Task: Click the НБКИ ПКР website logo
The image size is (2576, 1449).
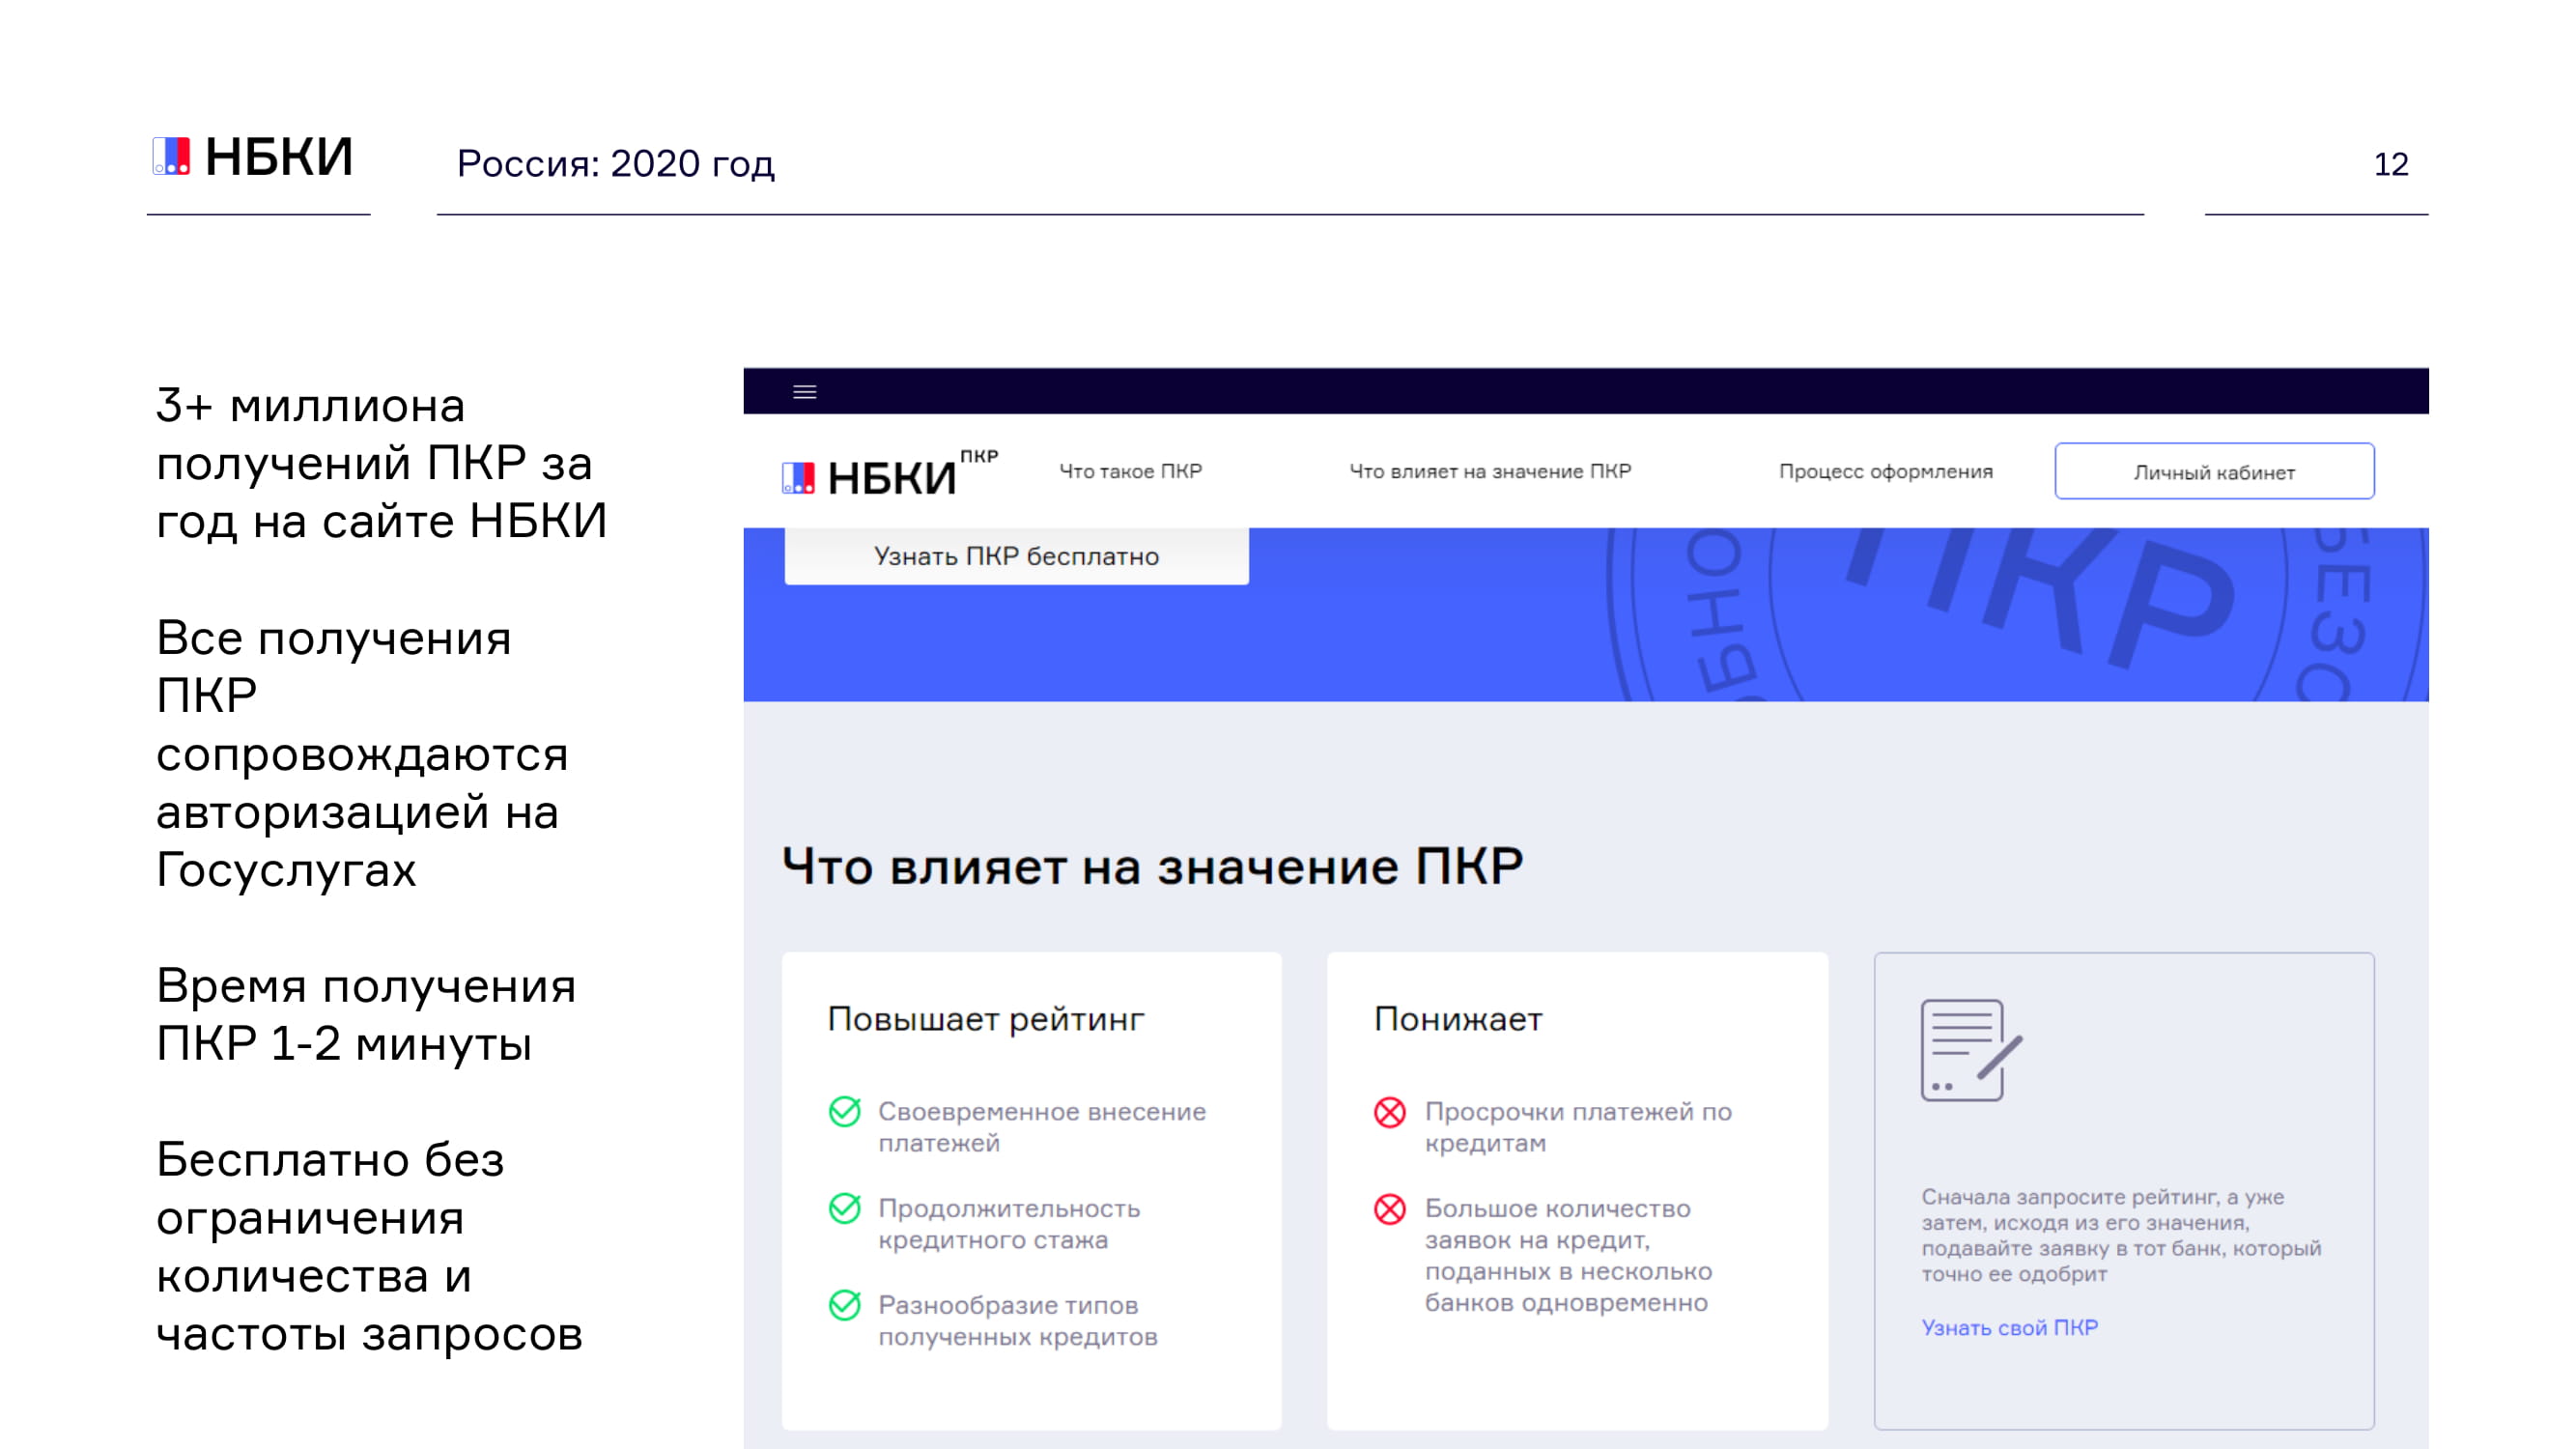Action: pyautogui.click(x=889, y=473)
